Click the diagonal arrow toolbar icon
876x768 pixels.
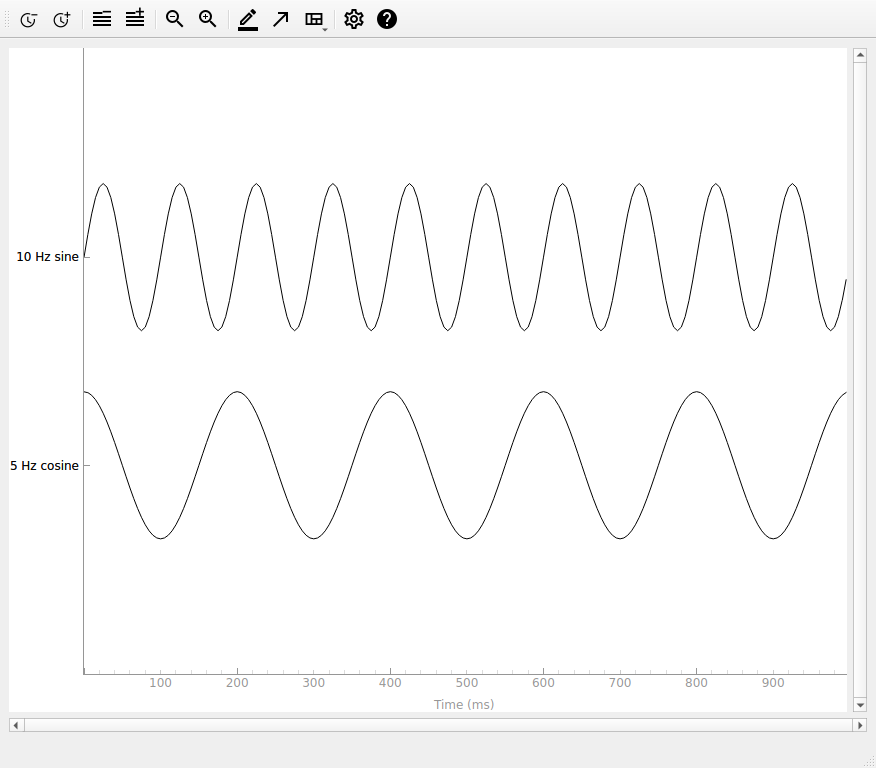[x=280, y=20]
